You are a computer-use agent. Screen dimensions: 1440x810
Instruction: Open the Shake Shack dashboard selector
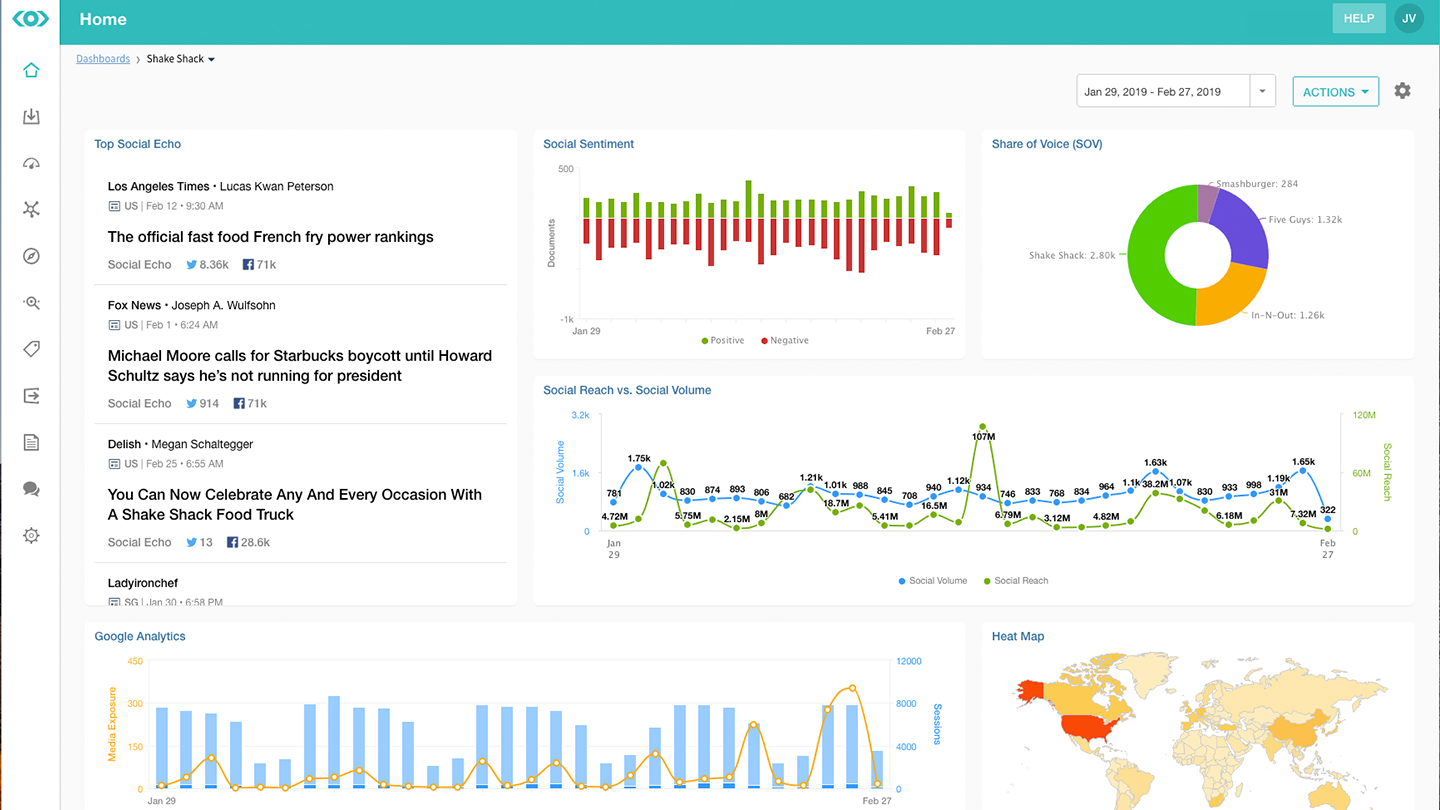(x=180, y=58)
